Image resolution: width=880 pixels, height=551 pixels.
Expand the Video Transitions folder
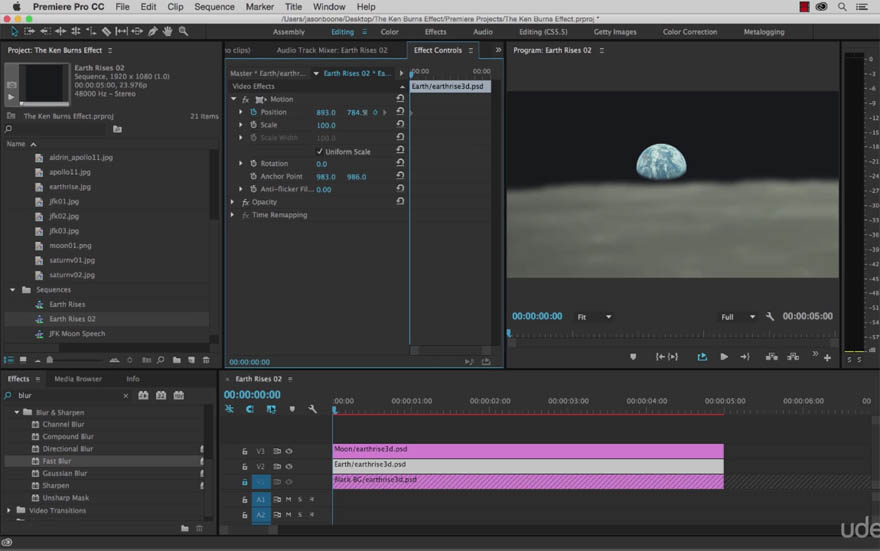[x=8, y=511]
